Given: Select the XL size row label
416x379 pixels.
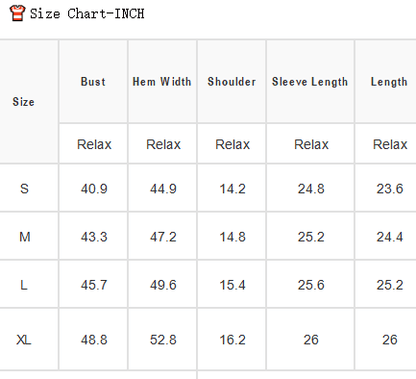Looking at the screenshot, I should click(x=24, y=340).
